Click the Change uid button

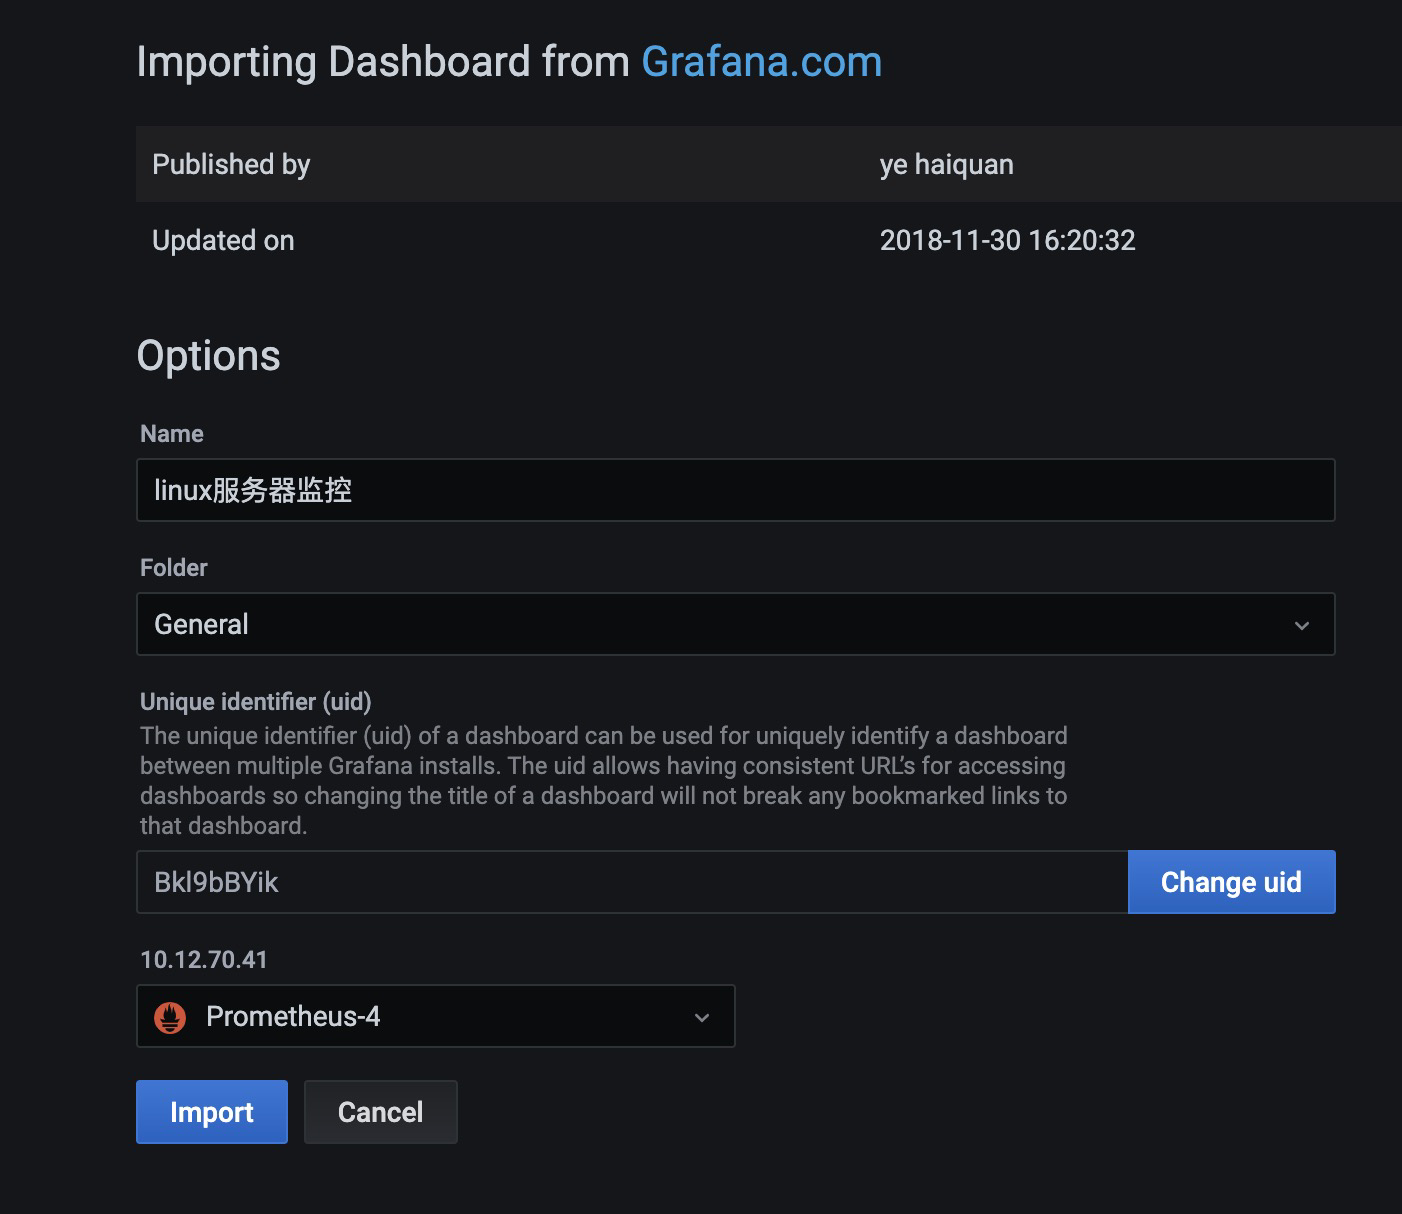[1231, 882]
